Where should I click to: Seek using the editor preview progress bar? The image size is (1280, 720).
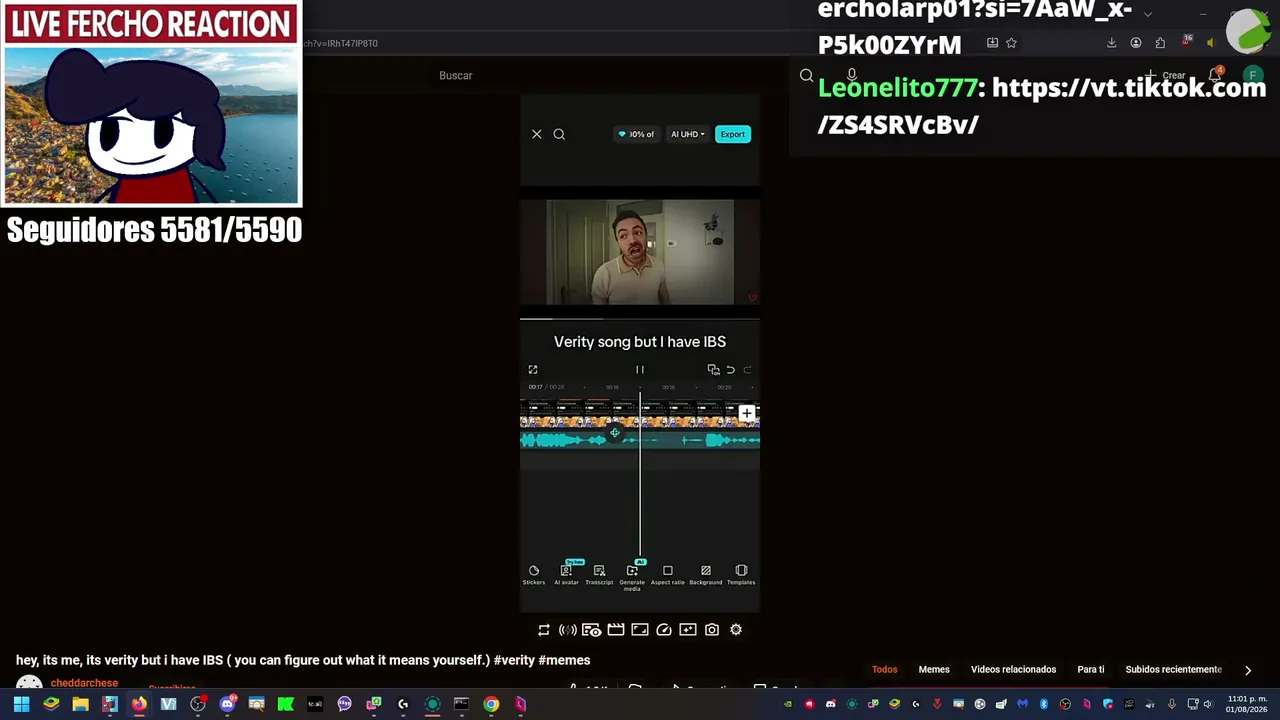coord(640,319)
